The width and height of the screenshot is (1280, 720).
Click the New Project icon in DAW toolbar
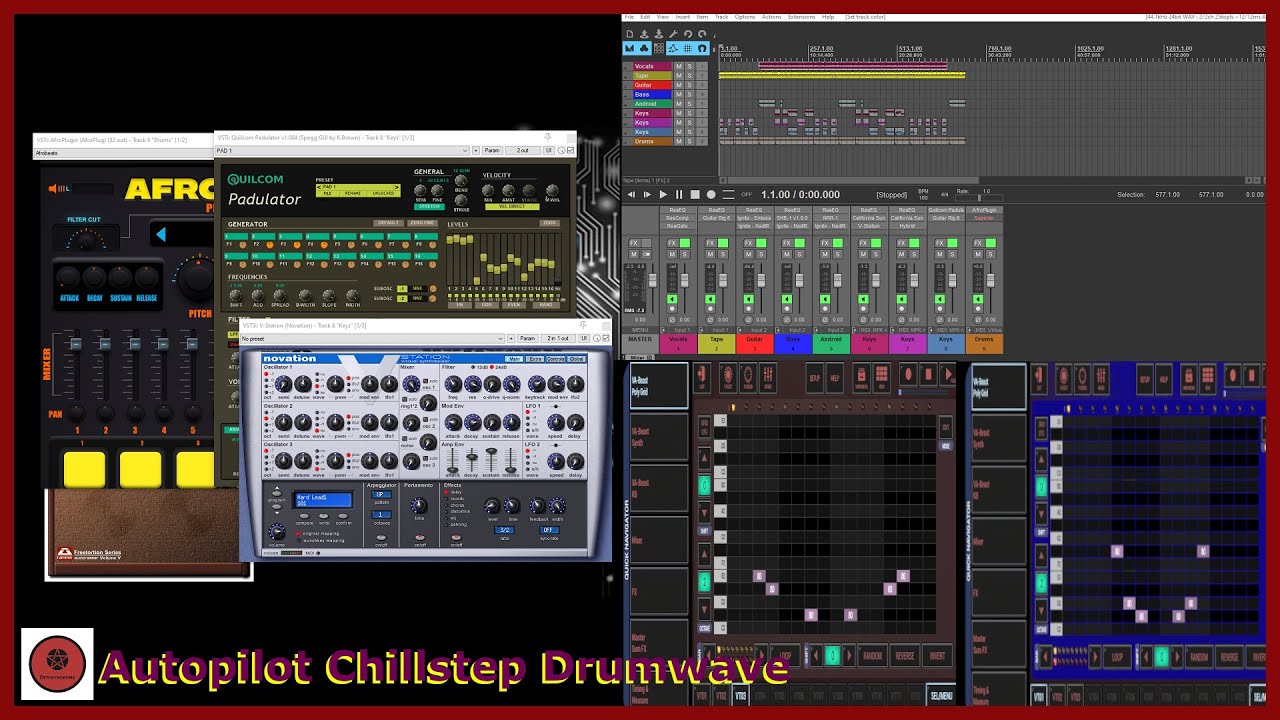click(630, 34)
